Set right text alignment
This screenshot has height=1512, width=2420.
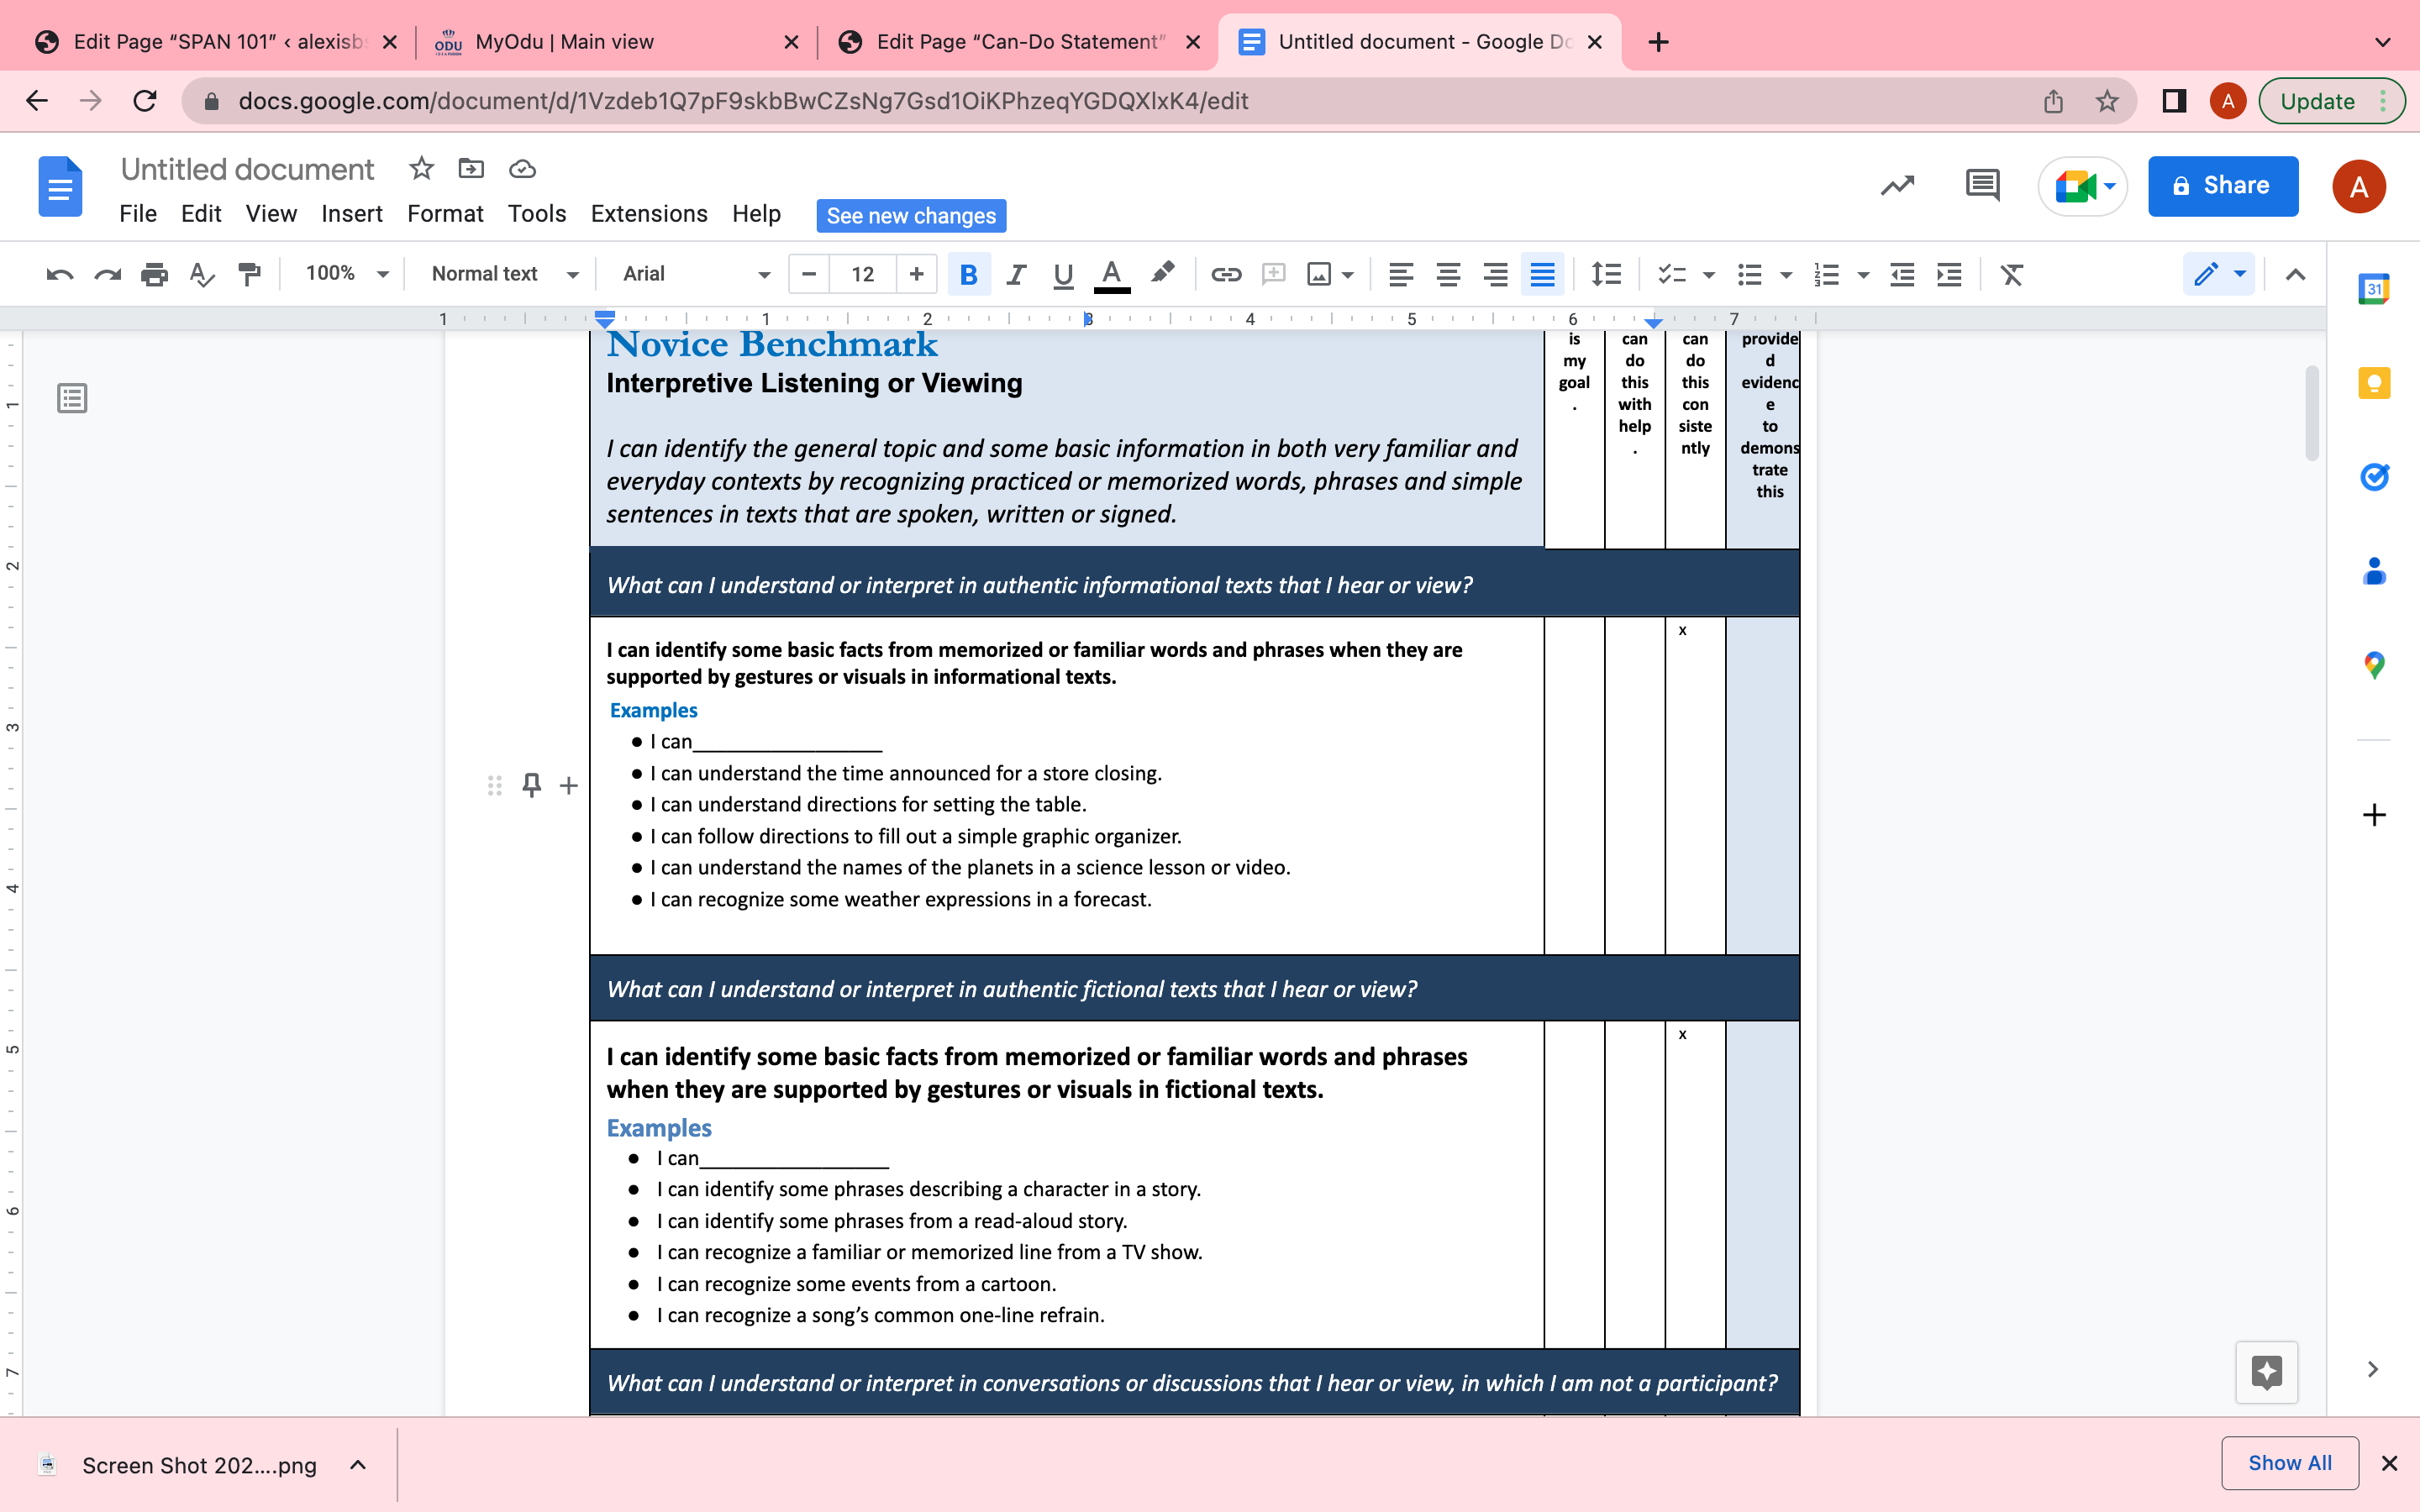(1494, 274)
